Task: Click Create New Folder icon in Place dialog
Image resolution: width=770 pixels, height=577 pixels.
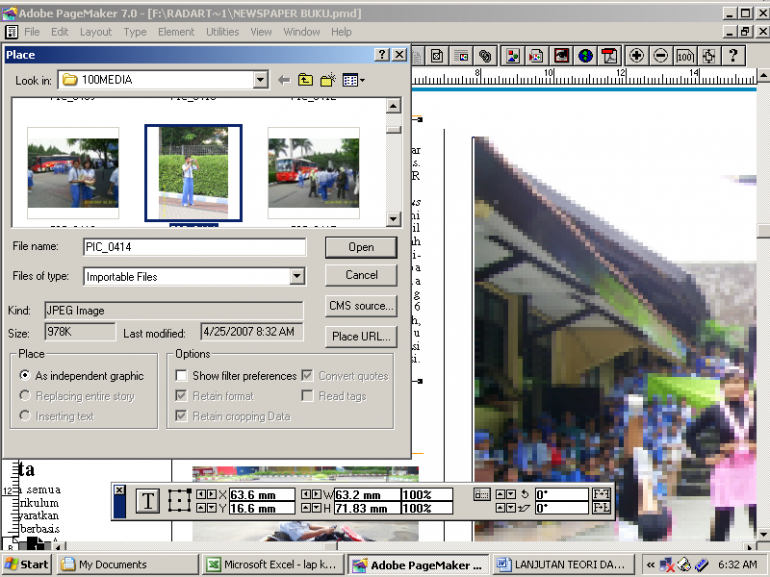Action: pyautogui.click(x=327, y=80)
